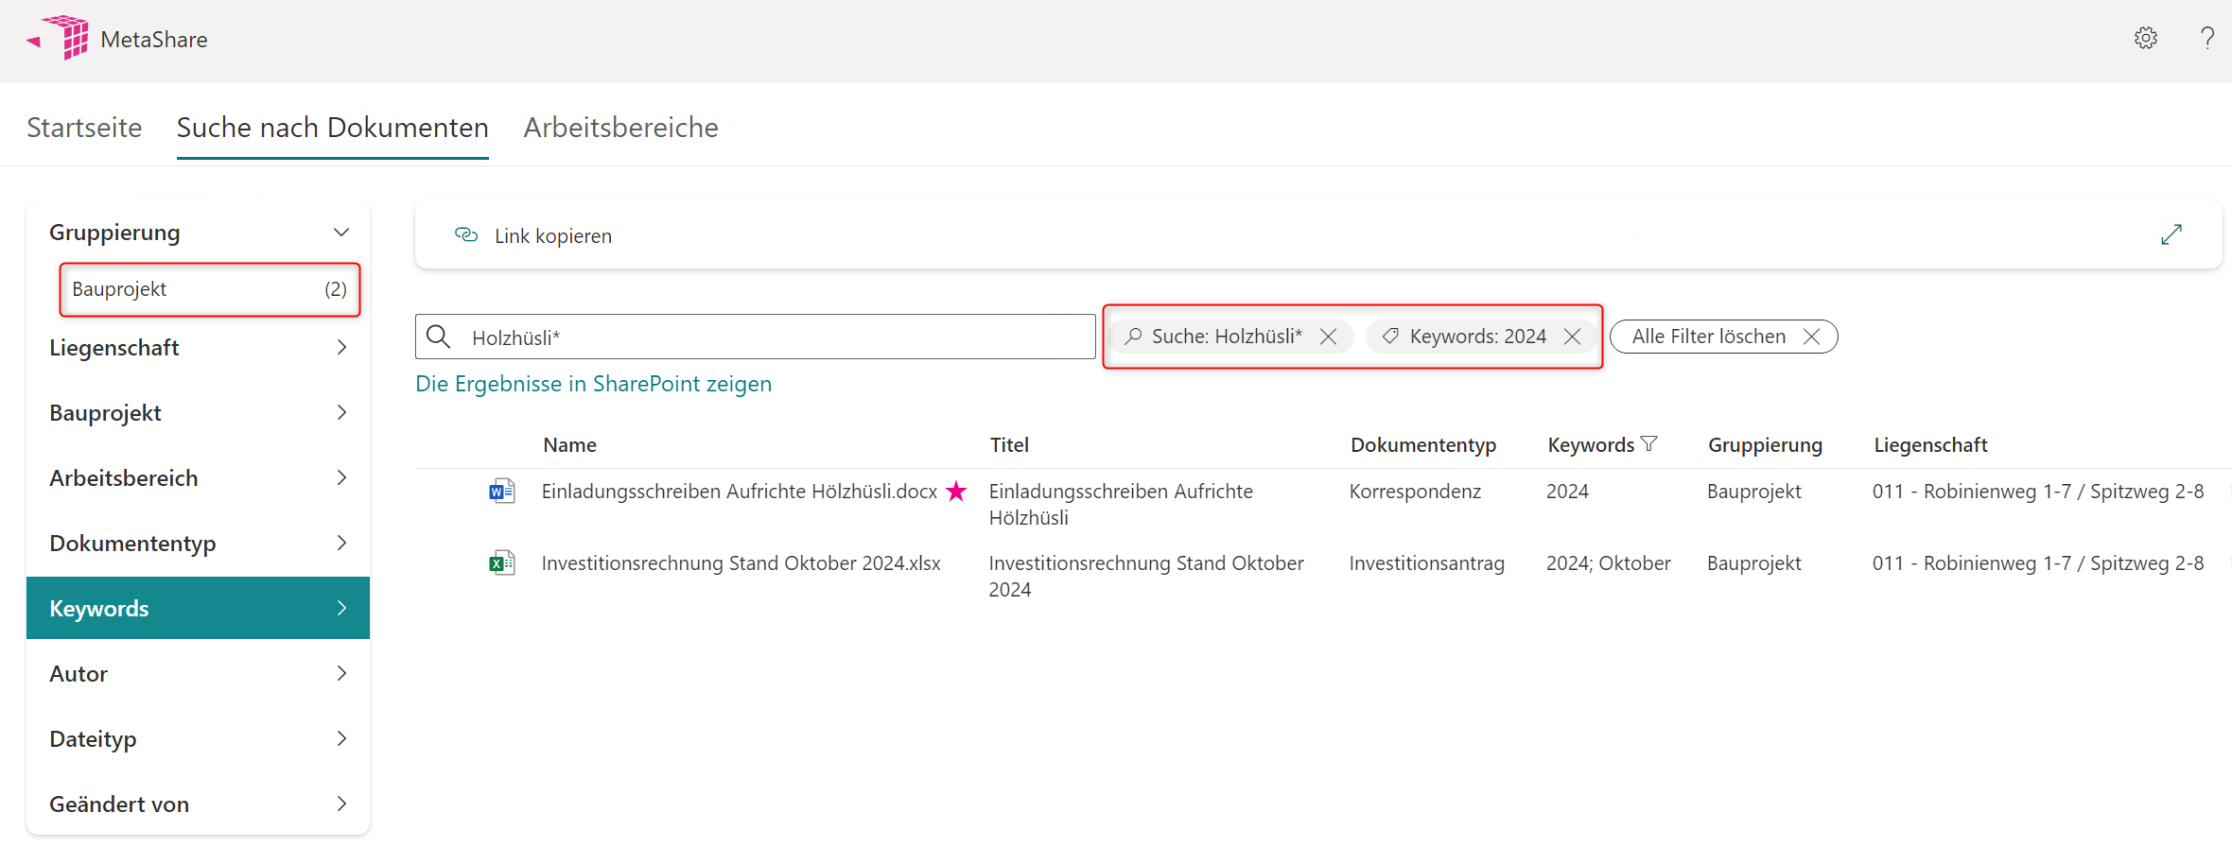Click the pink favorite star on Einladungsschreiben
This screenshot has width=2232, height=865.
point(957,491)
